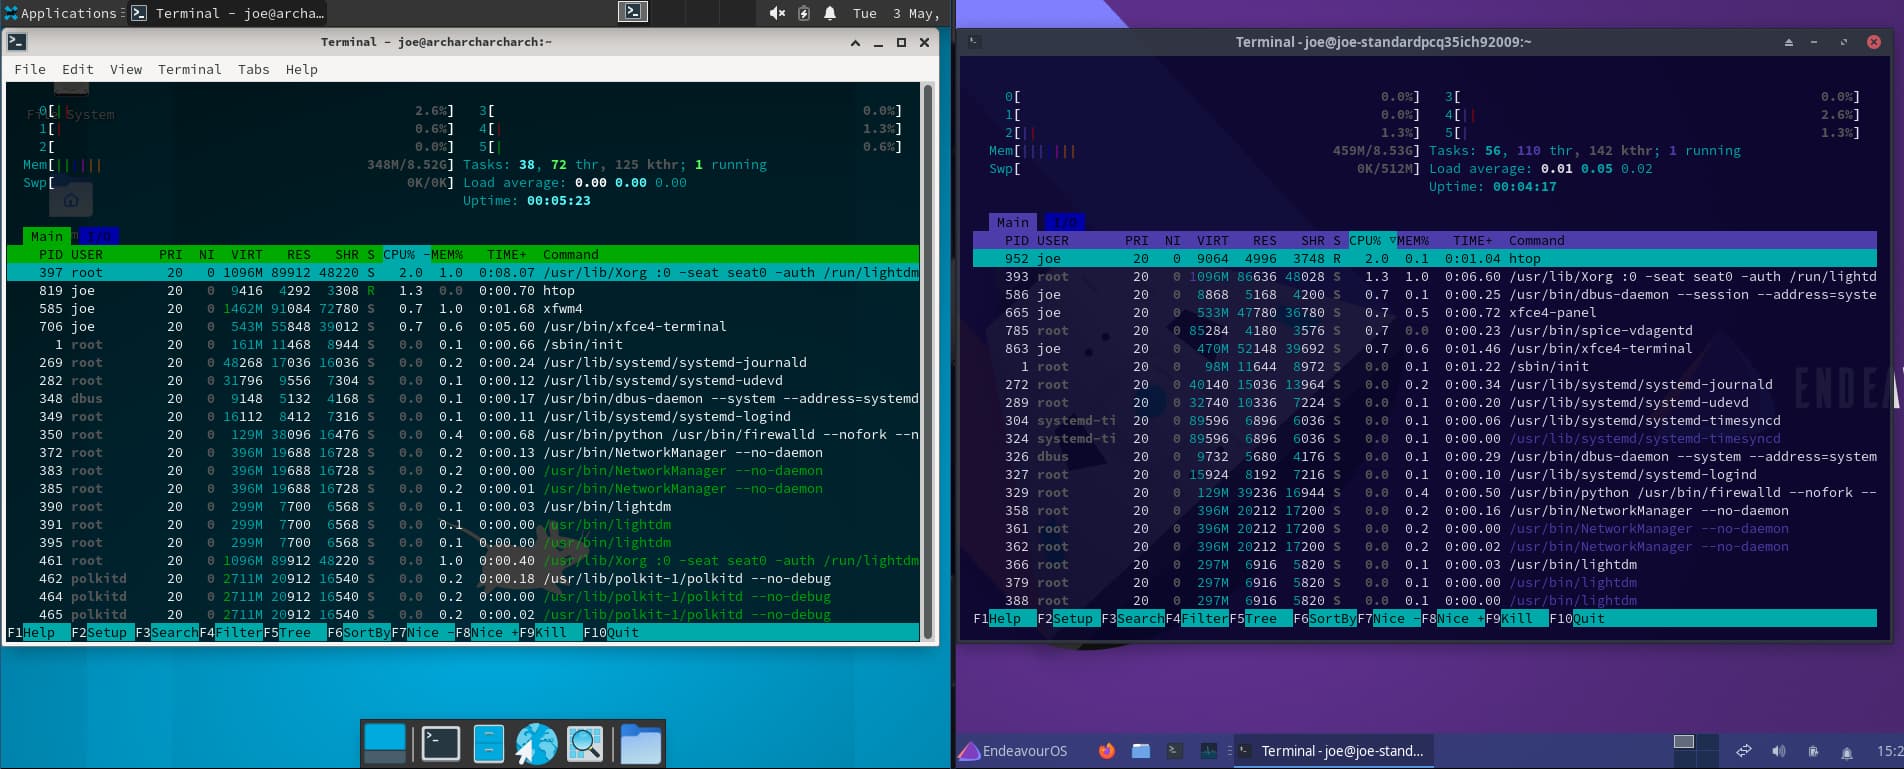The image size is (1904, 769).
Task: Click the muted volume icon in the top panel
Action: [777, 13]
